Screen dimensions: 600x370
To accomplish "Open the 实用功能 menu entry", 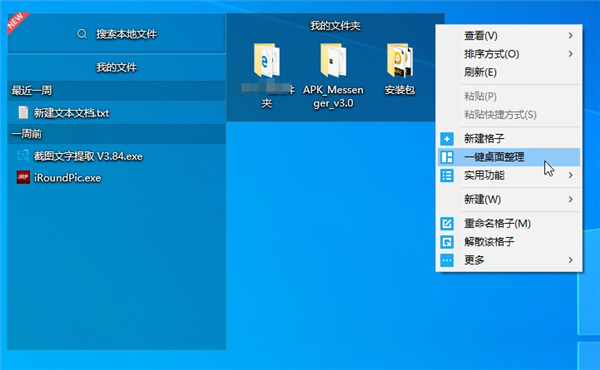I will pyautogui.click(x=509, y=175).
